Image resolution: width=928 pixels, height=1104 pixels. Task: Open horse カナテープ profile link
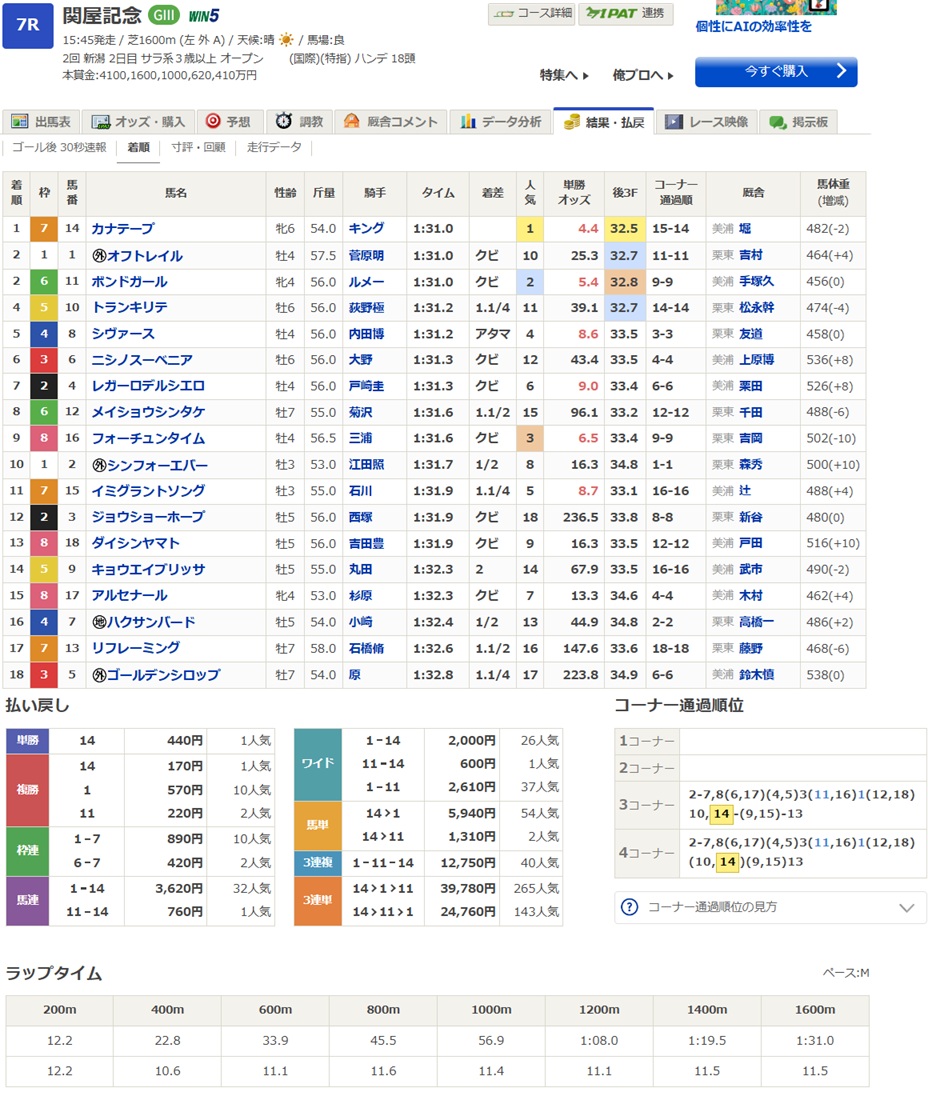123,229
